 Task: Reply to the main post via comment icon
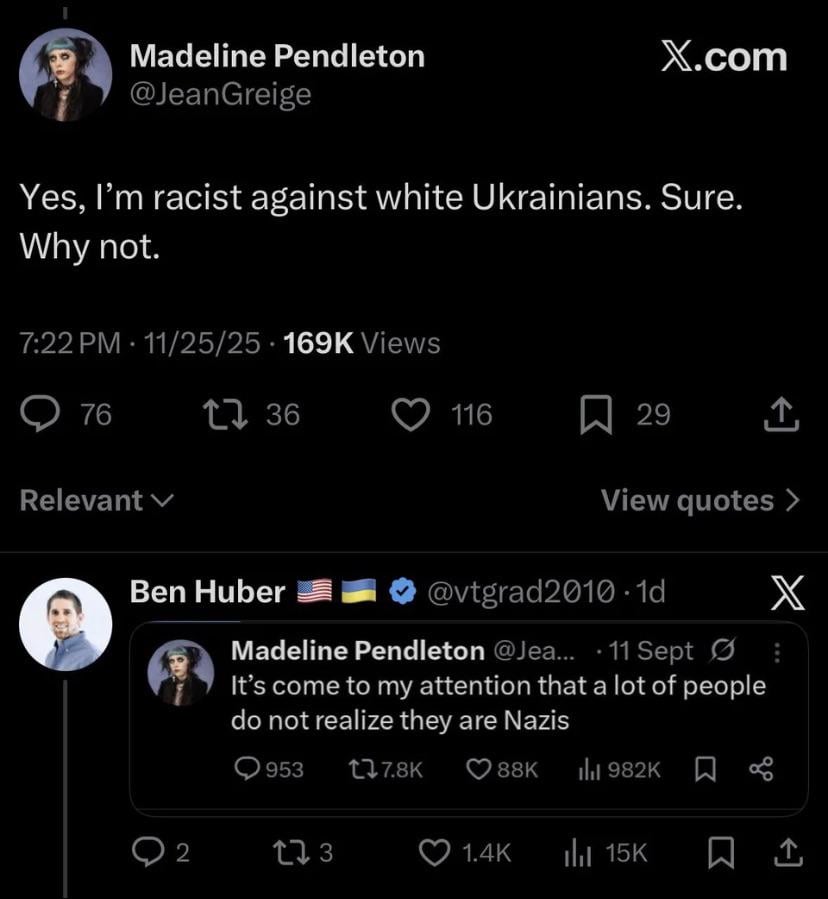point(39,414)
